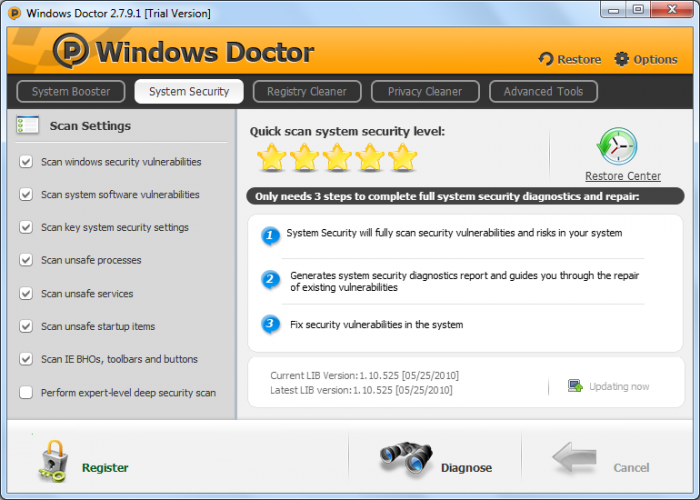The height and width of the screenshot is (500, 700).
Task: Click the Diagnose binoculars icon
Action: click(406, 458)
